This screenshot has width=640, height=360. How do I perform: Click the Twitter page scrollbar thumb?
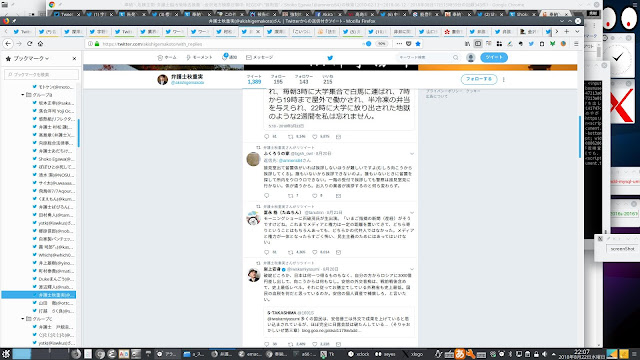click(x=580, y=137)
